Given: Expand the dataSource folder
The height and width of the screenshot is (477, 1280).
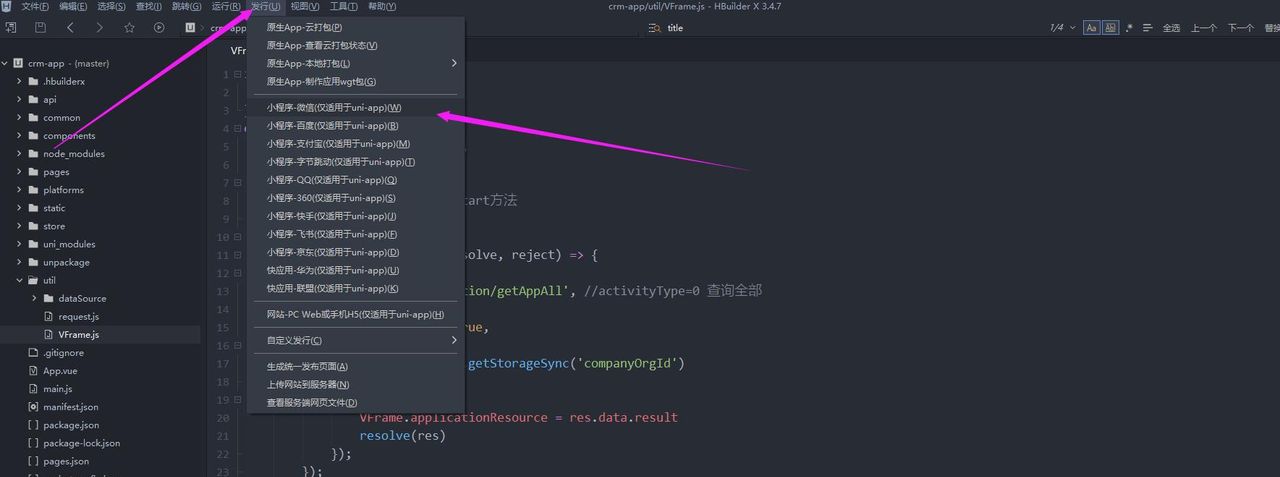Looking at the screenshot, I should (x=34, y=298).
